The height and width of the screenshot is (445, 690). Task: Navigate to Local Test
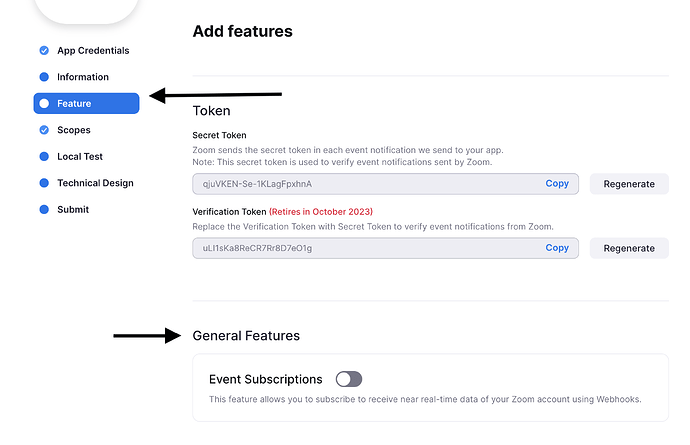(x=80, y=157)
